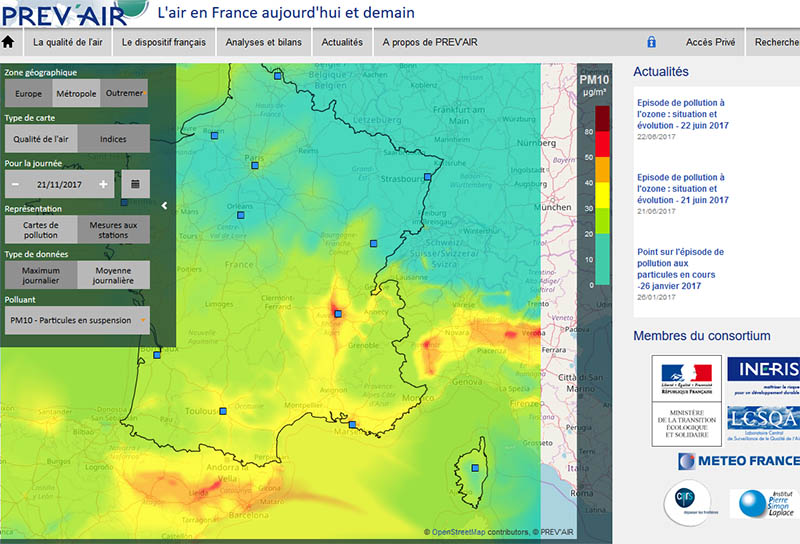800x544 pixels.
Task: Click the padlock private access icon
Action: tap(652, 42)
